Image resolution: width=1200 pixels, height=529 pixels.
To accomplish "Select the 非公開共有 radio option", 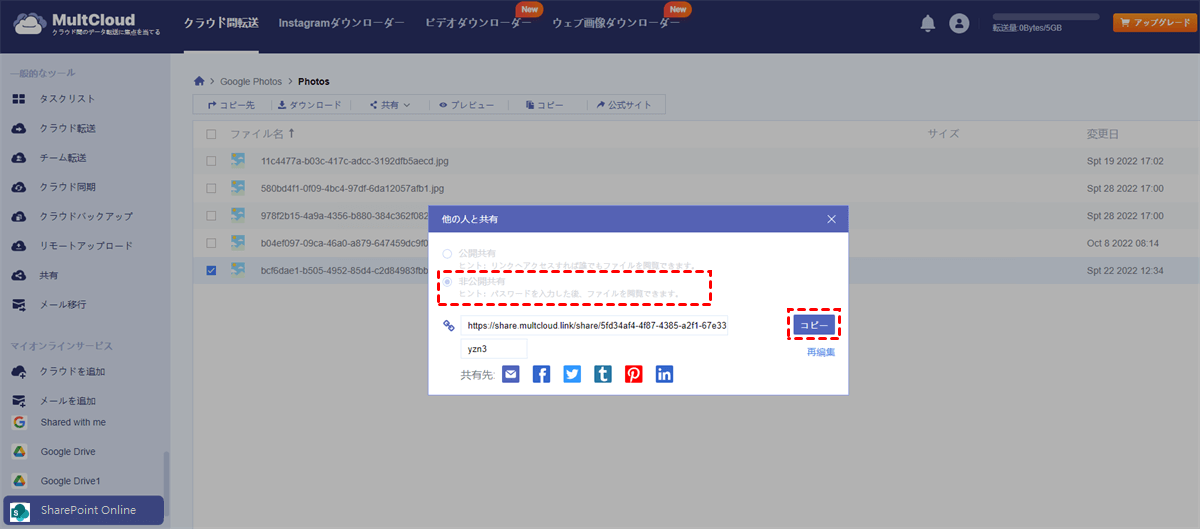I will click(x=447, y=282).
